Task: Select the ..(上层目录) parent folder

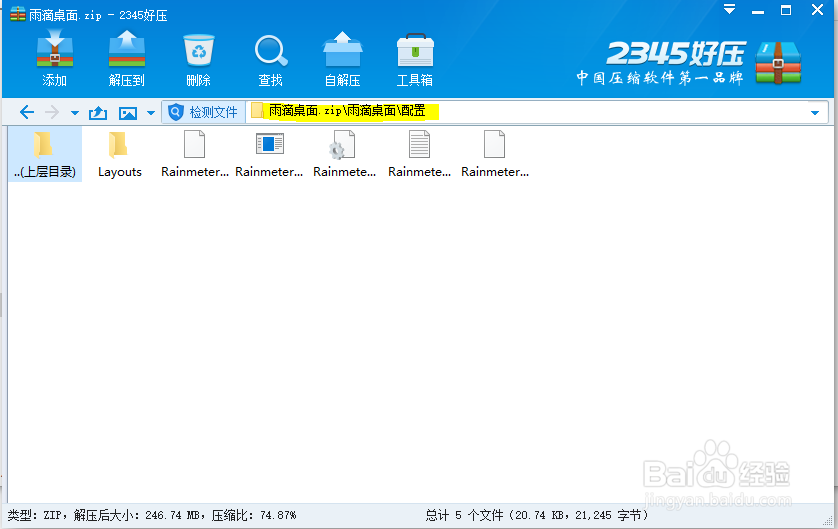Action: [x=45, y=154]
